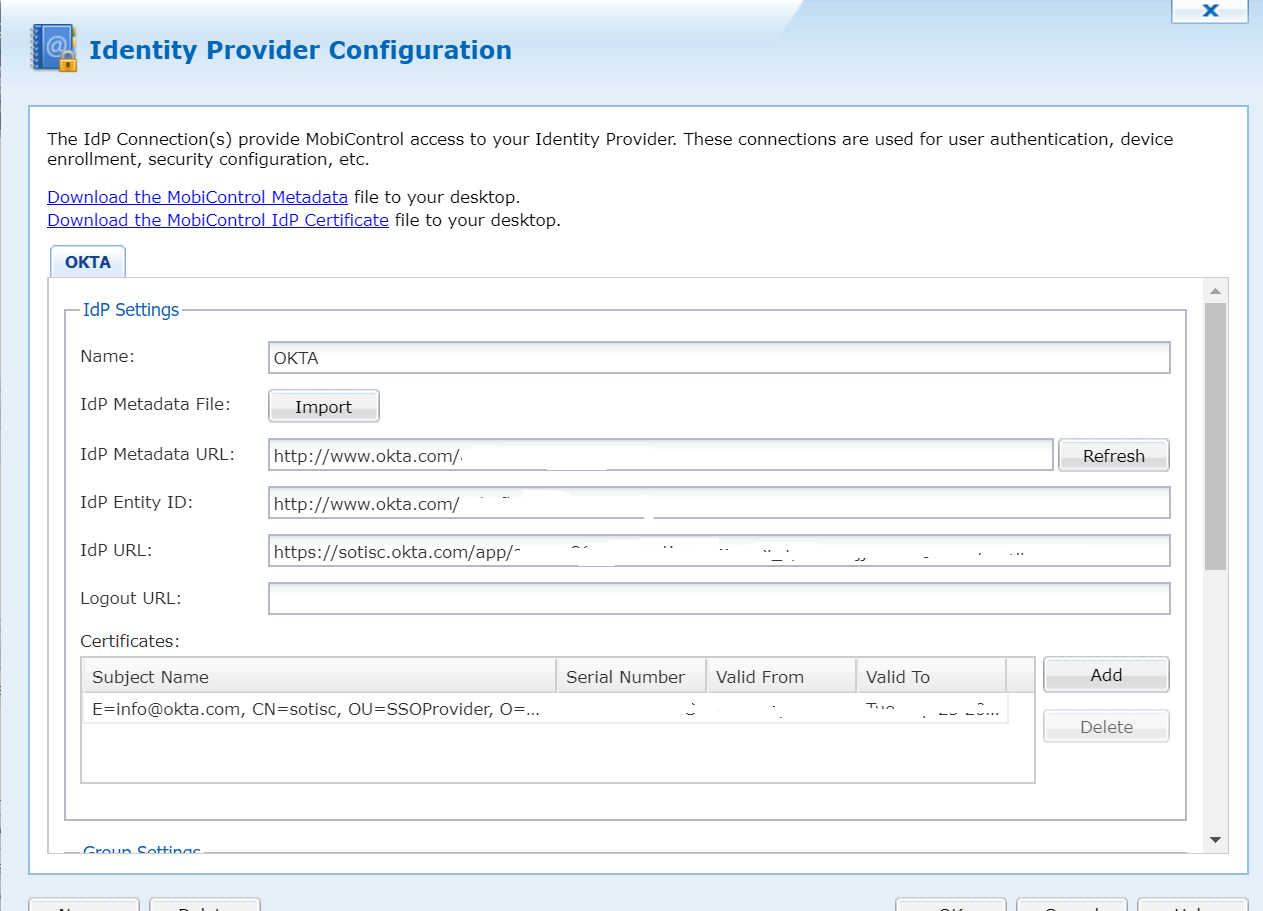Focus the Name text field
This screenshot has height=911, width=1263.
coord(718,358)
